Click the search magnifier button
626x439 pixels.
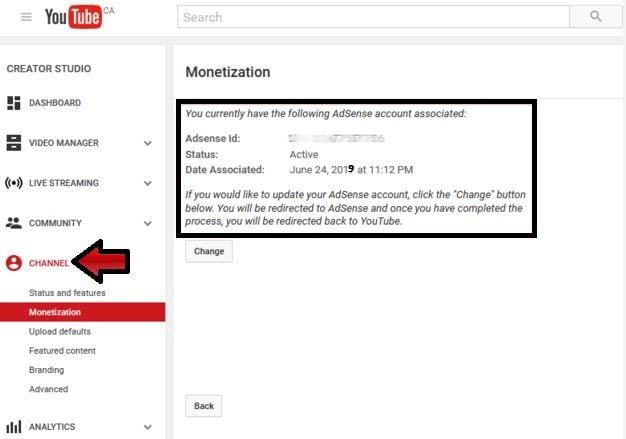[595, 17]
